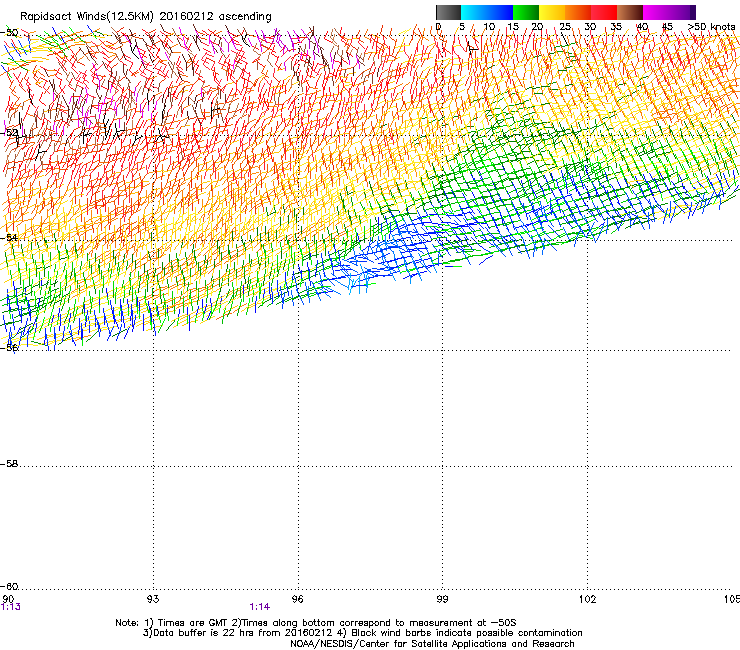The width and height of the screenshot is (740, 650).
Task: Click the purple 1:14 time label
Action: click(x=260, y=607)
